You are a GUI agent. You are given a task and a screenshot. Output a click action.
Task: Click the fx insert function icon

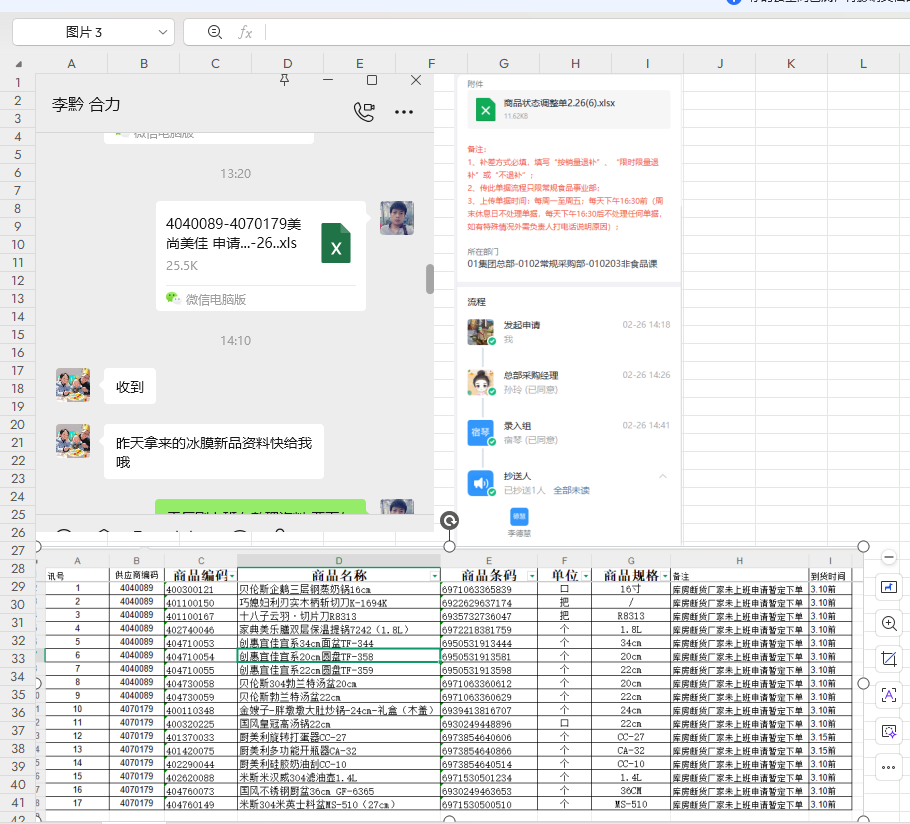[245, 32]
